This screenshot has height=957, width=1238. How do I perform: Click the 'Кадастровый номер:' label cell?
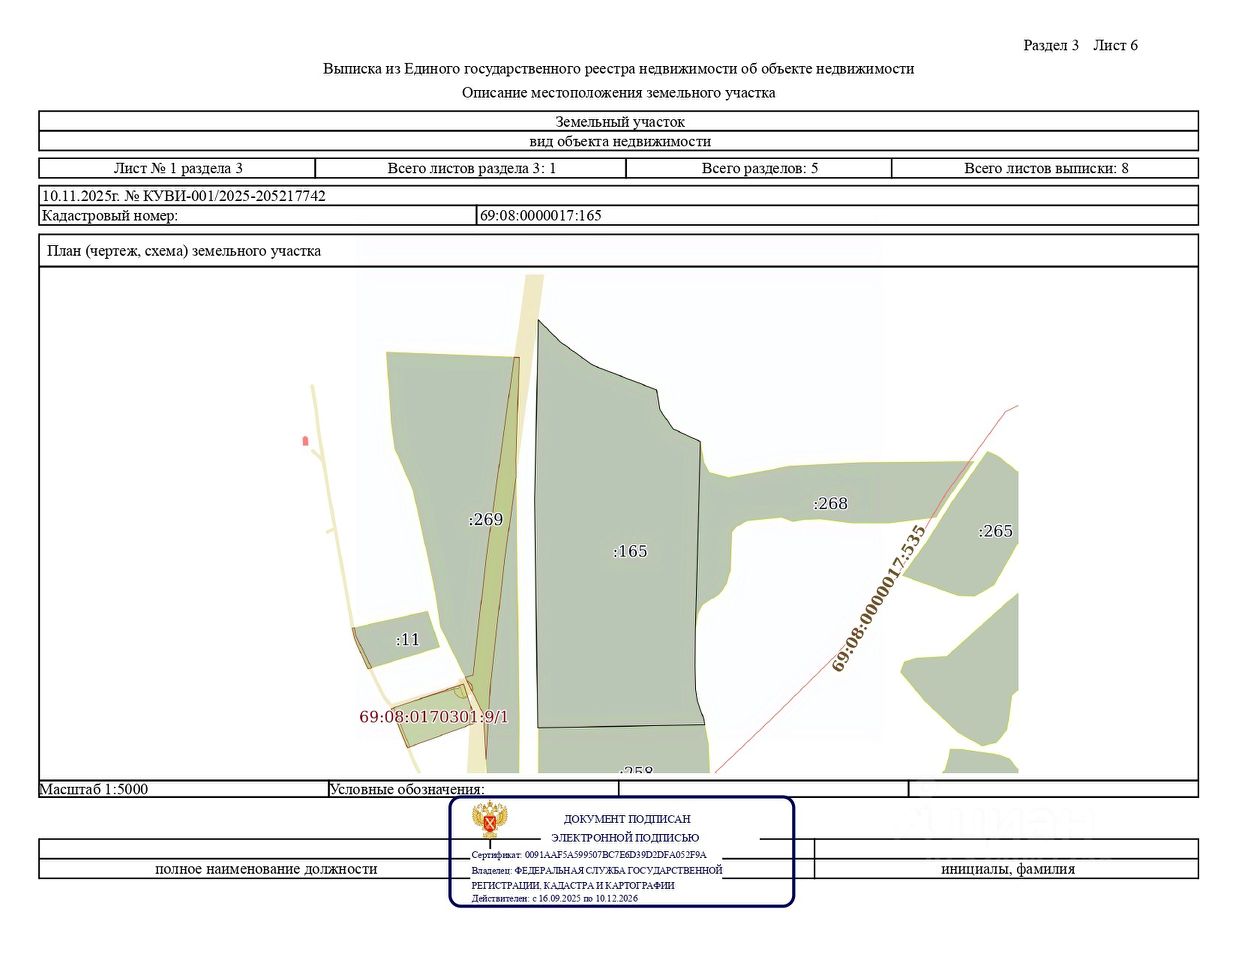[259, 215]
